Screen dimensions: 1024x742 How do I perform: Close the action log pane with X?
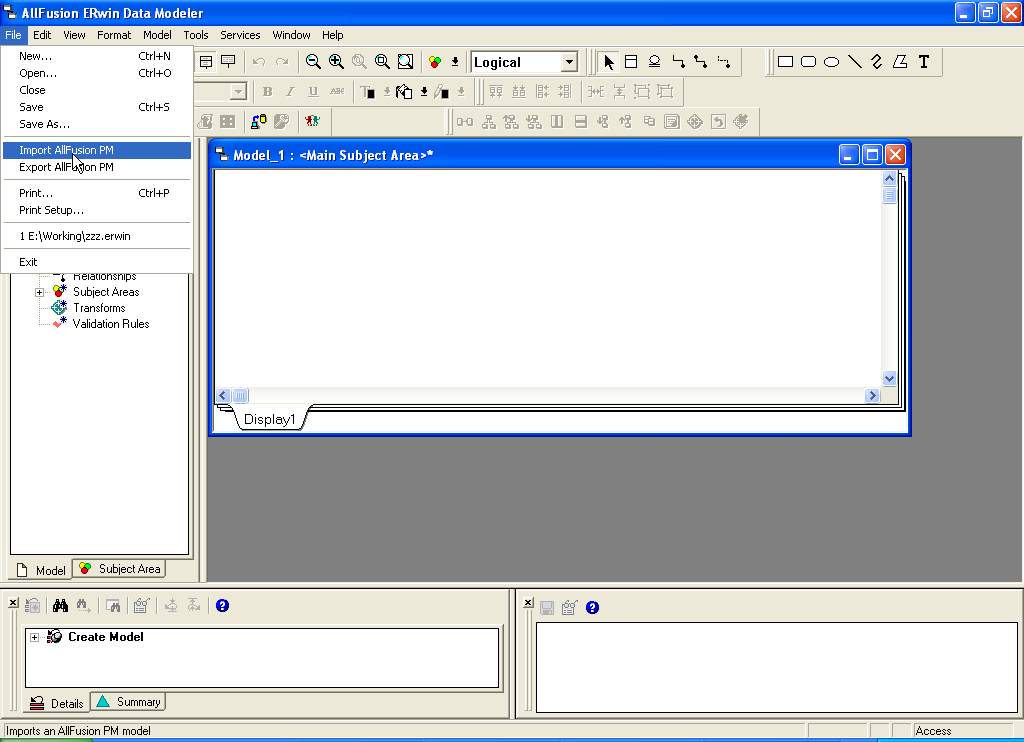tap(13, 603)
